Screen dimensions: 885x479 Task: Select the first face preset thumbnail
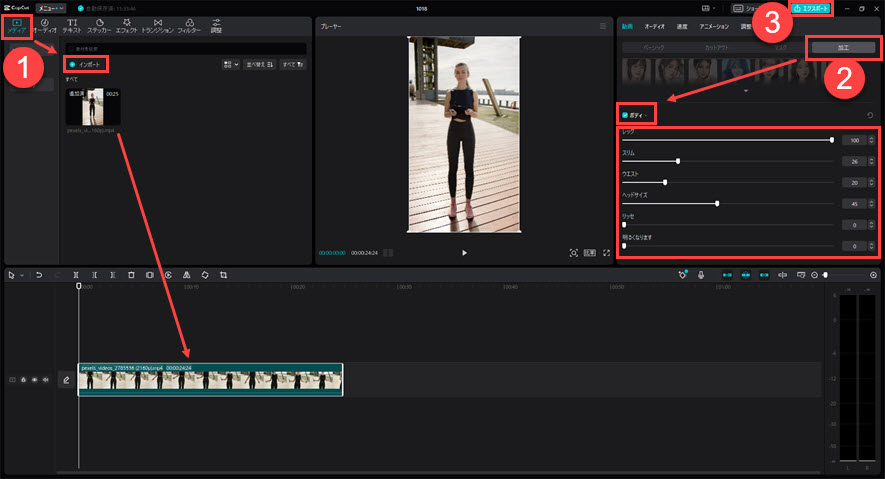[x=637, y=72]
